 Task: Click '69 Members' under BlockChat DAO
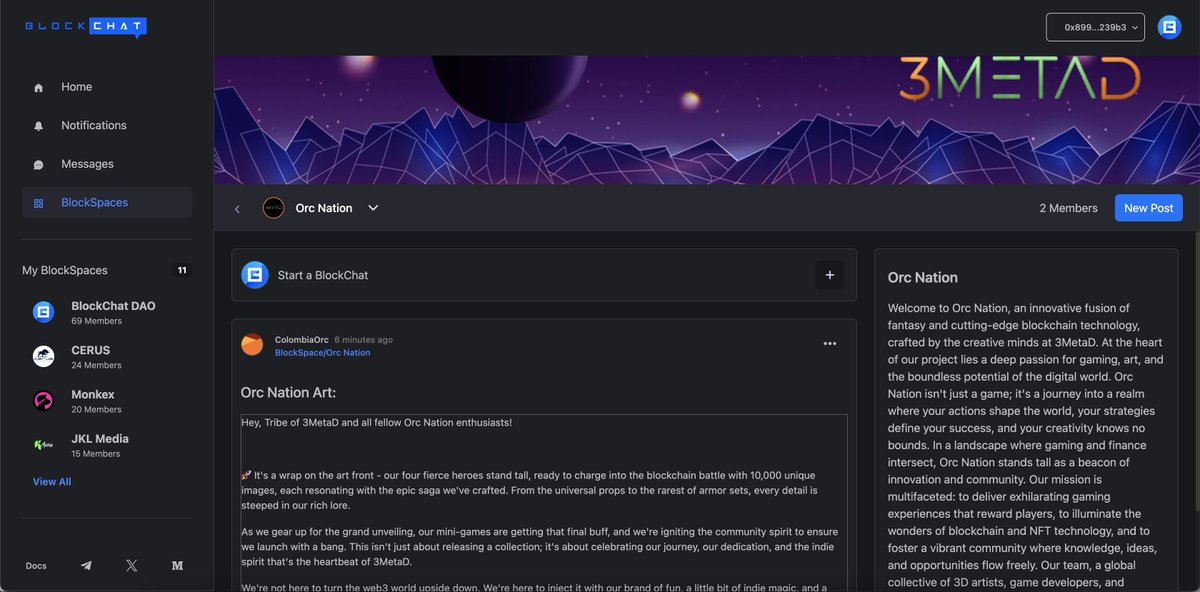96,321
